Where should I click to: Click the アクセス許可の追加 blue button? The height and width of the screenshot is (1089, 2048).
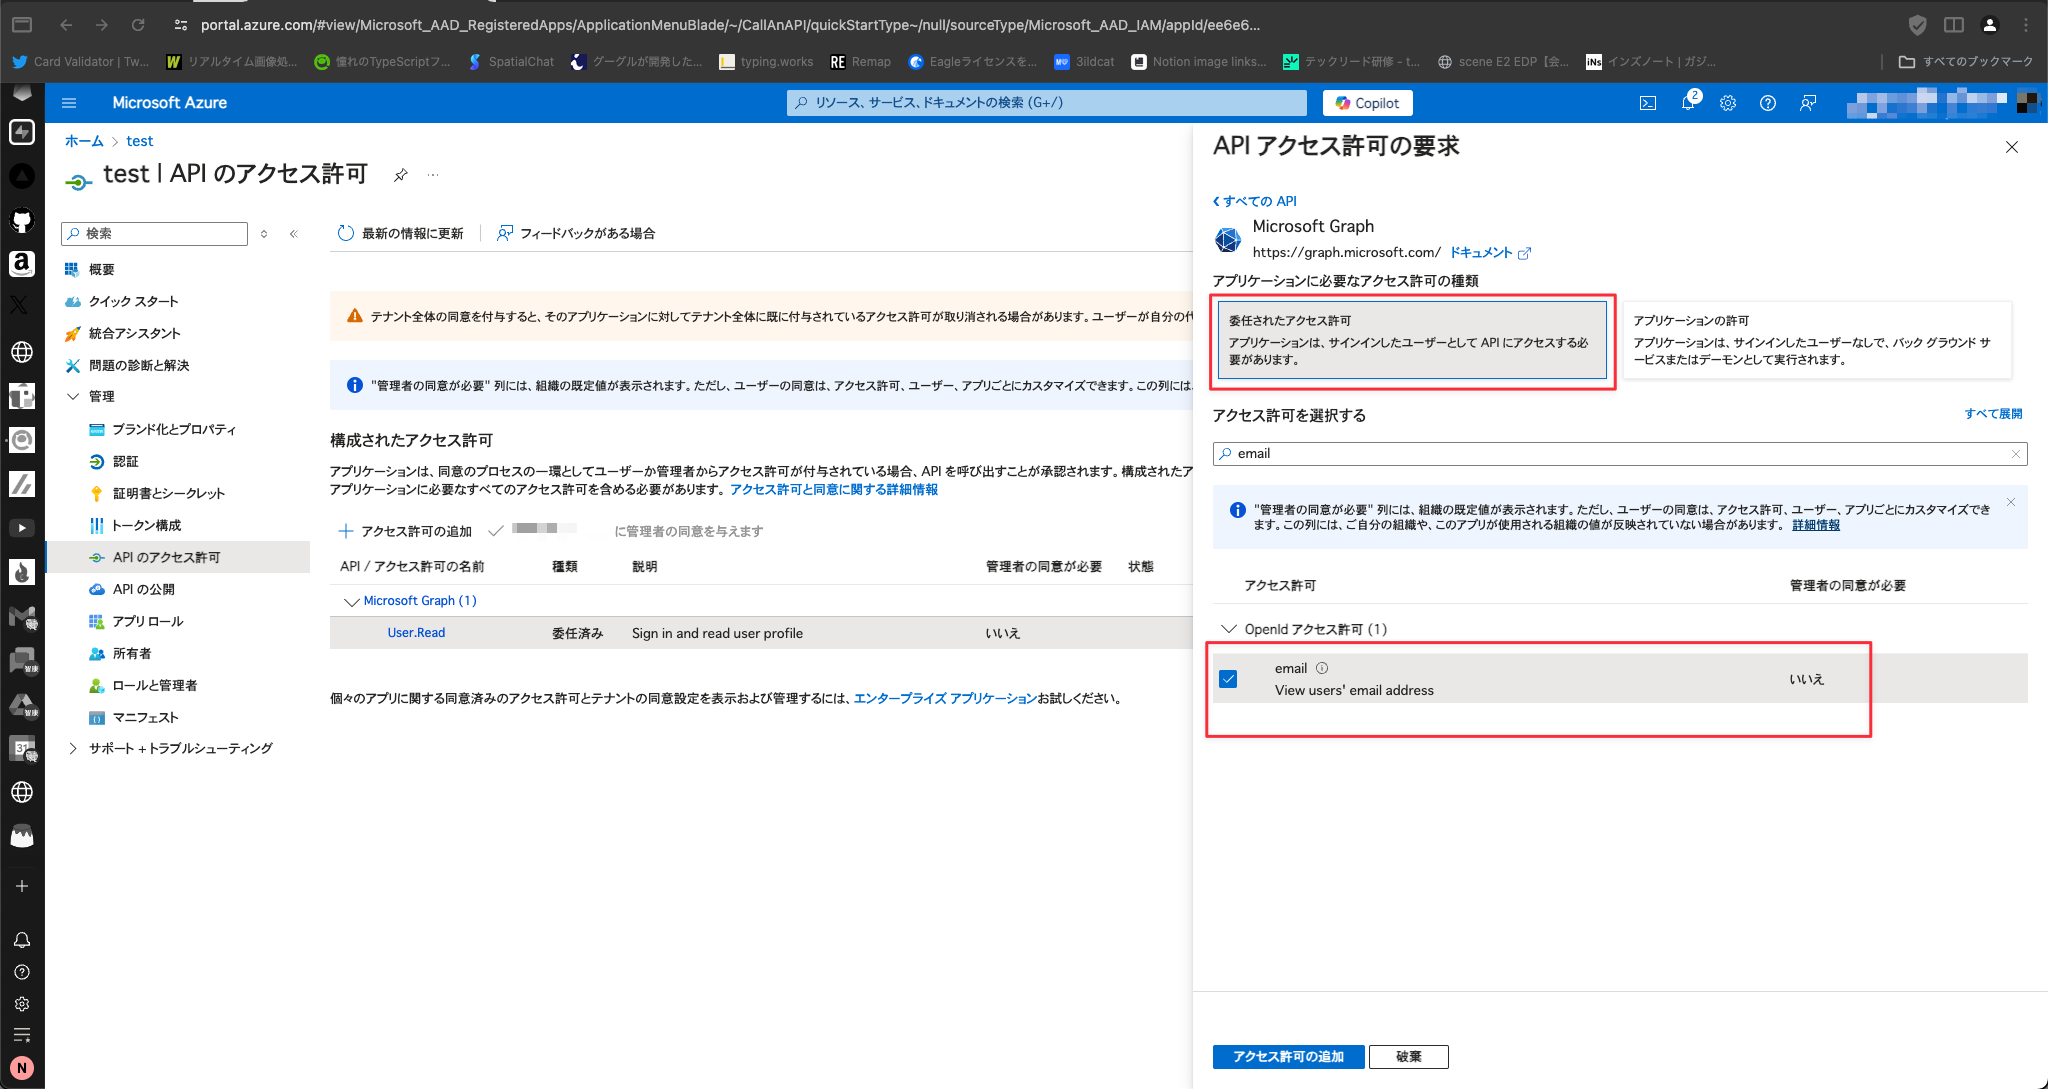tap(1288, 1057)
